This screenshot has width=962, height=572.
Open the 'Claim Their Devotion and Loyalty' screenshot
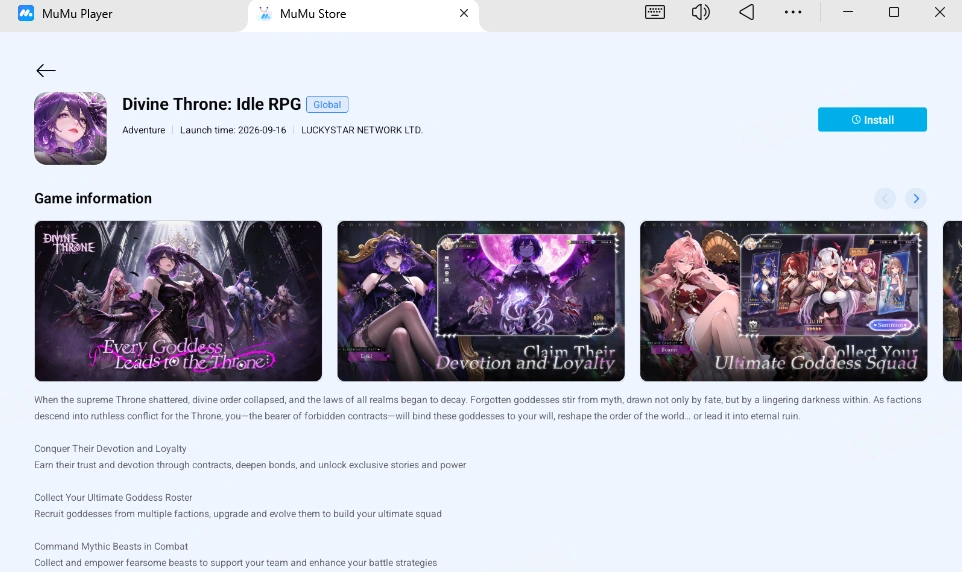[x=481, y=301]
